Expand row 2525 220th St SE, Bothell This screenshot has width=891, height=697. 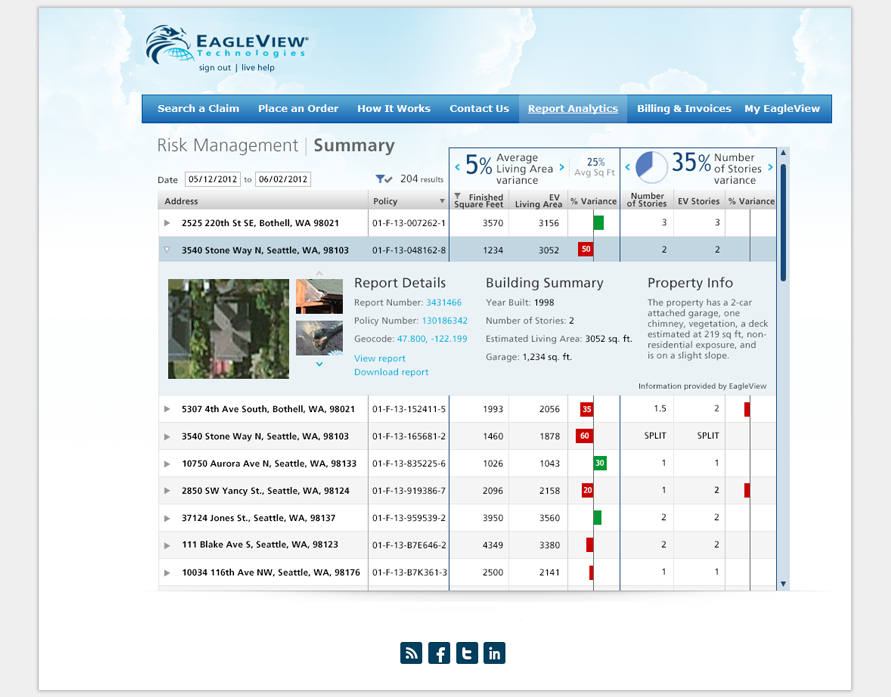coord(167,223)
